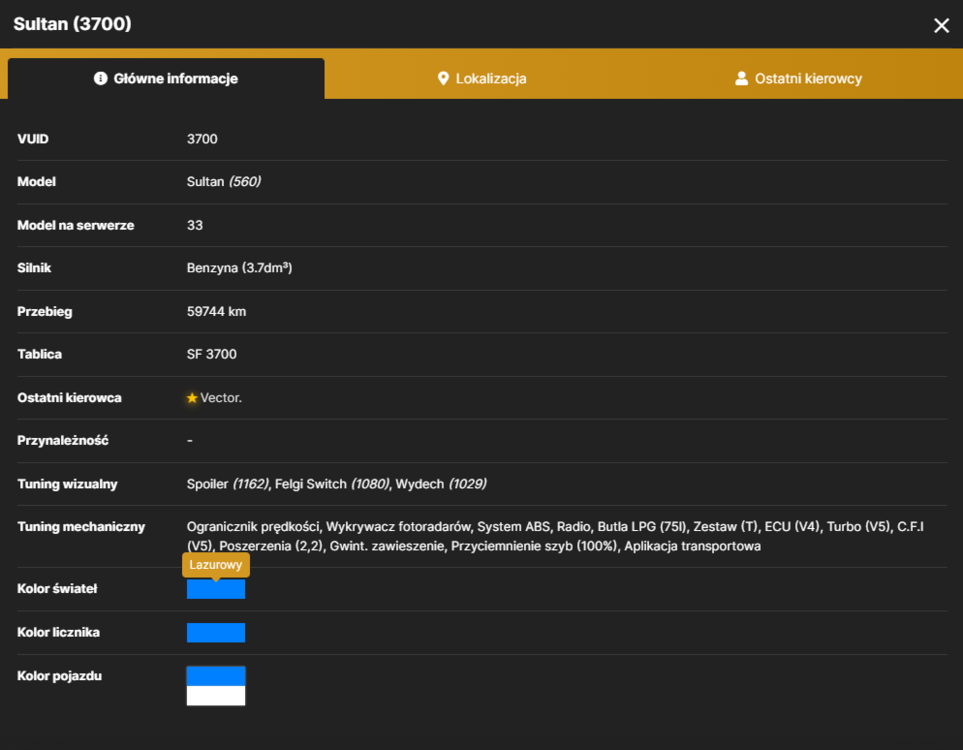The image size is (963, 750).
Task: Click the Kolor świateł blue swatch
Action: coord(216,589)
